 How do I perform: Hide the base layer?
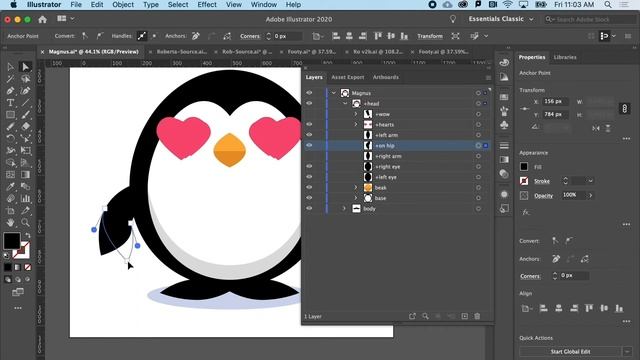[309, 198]
